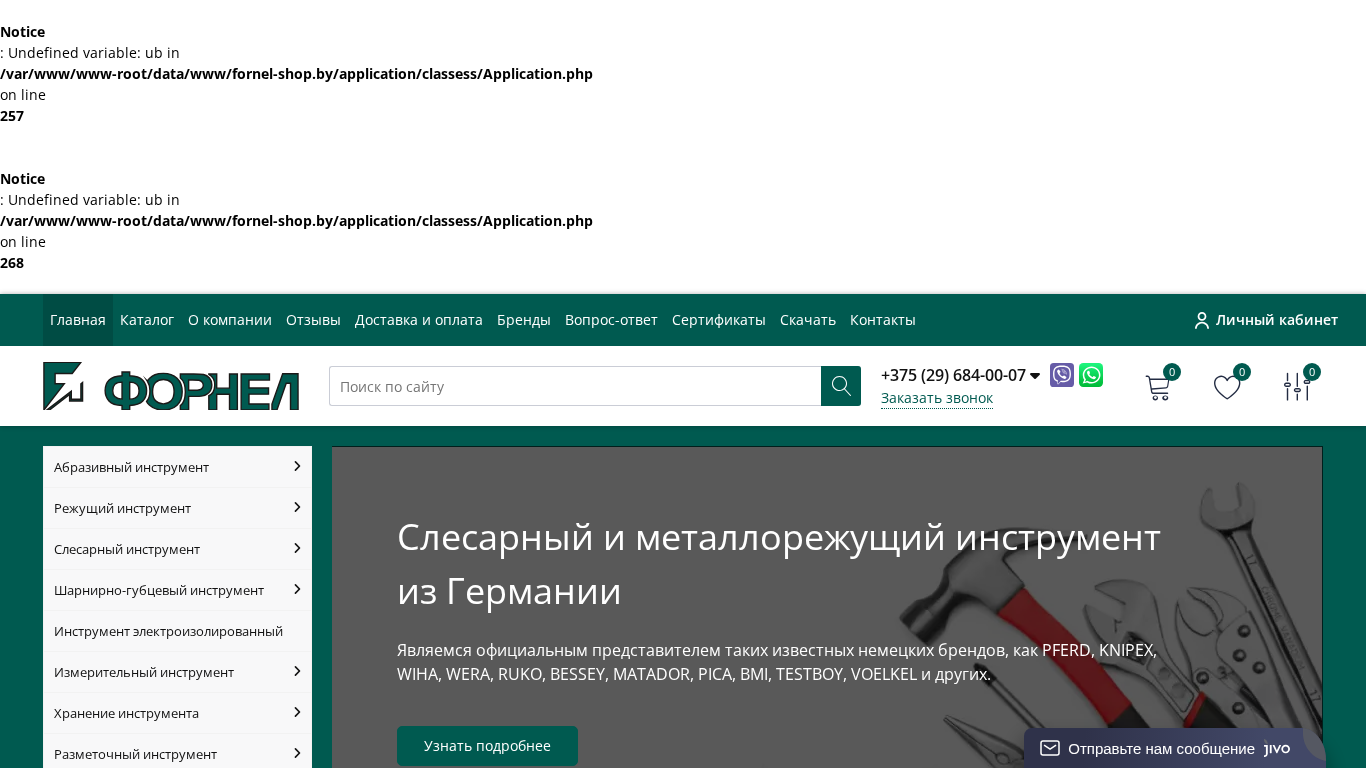Open the product comparison sliders icon
This screenshot has height=768, width=1366.
(x=1297, y=387)
